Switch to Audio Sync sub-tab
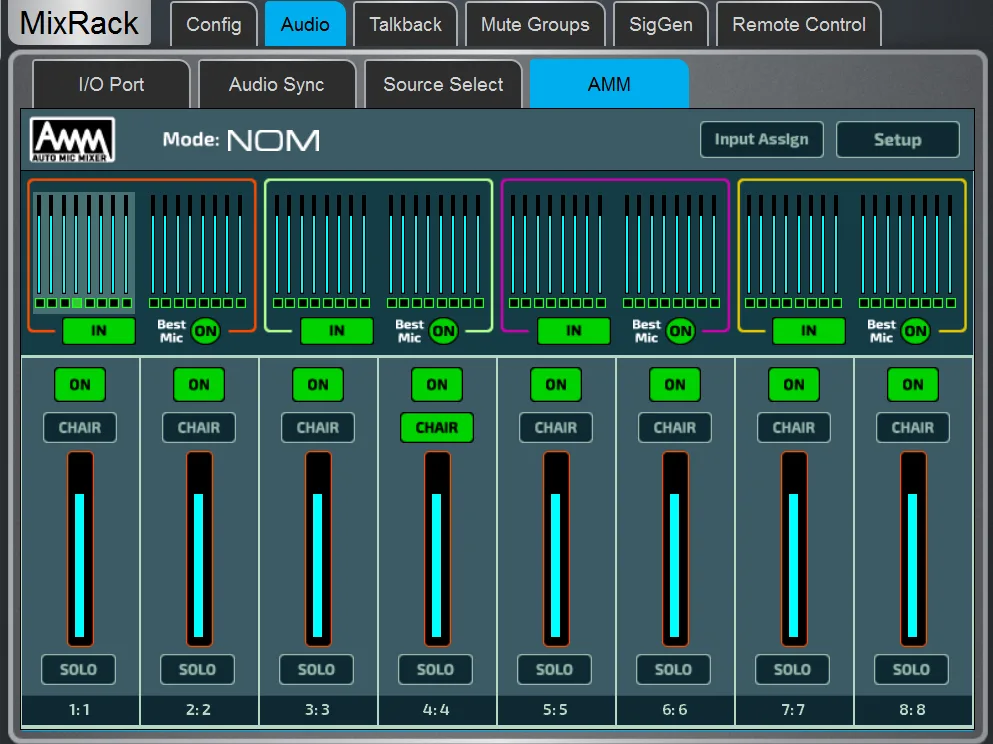993x744 pixels. pos(277,84)
